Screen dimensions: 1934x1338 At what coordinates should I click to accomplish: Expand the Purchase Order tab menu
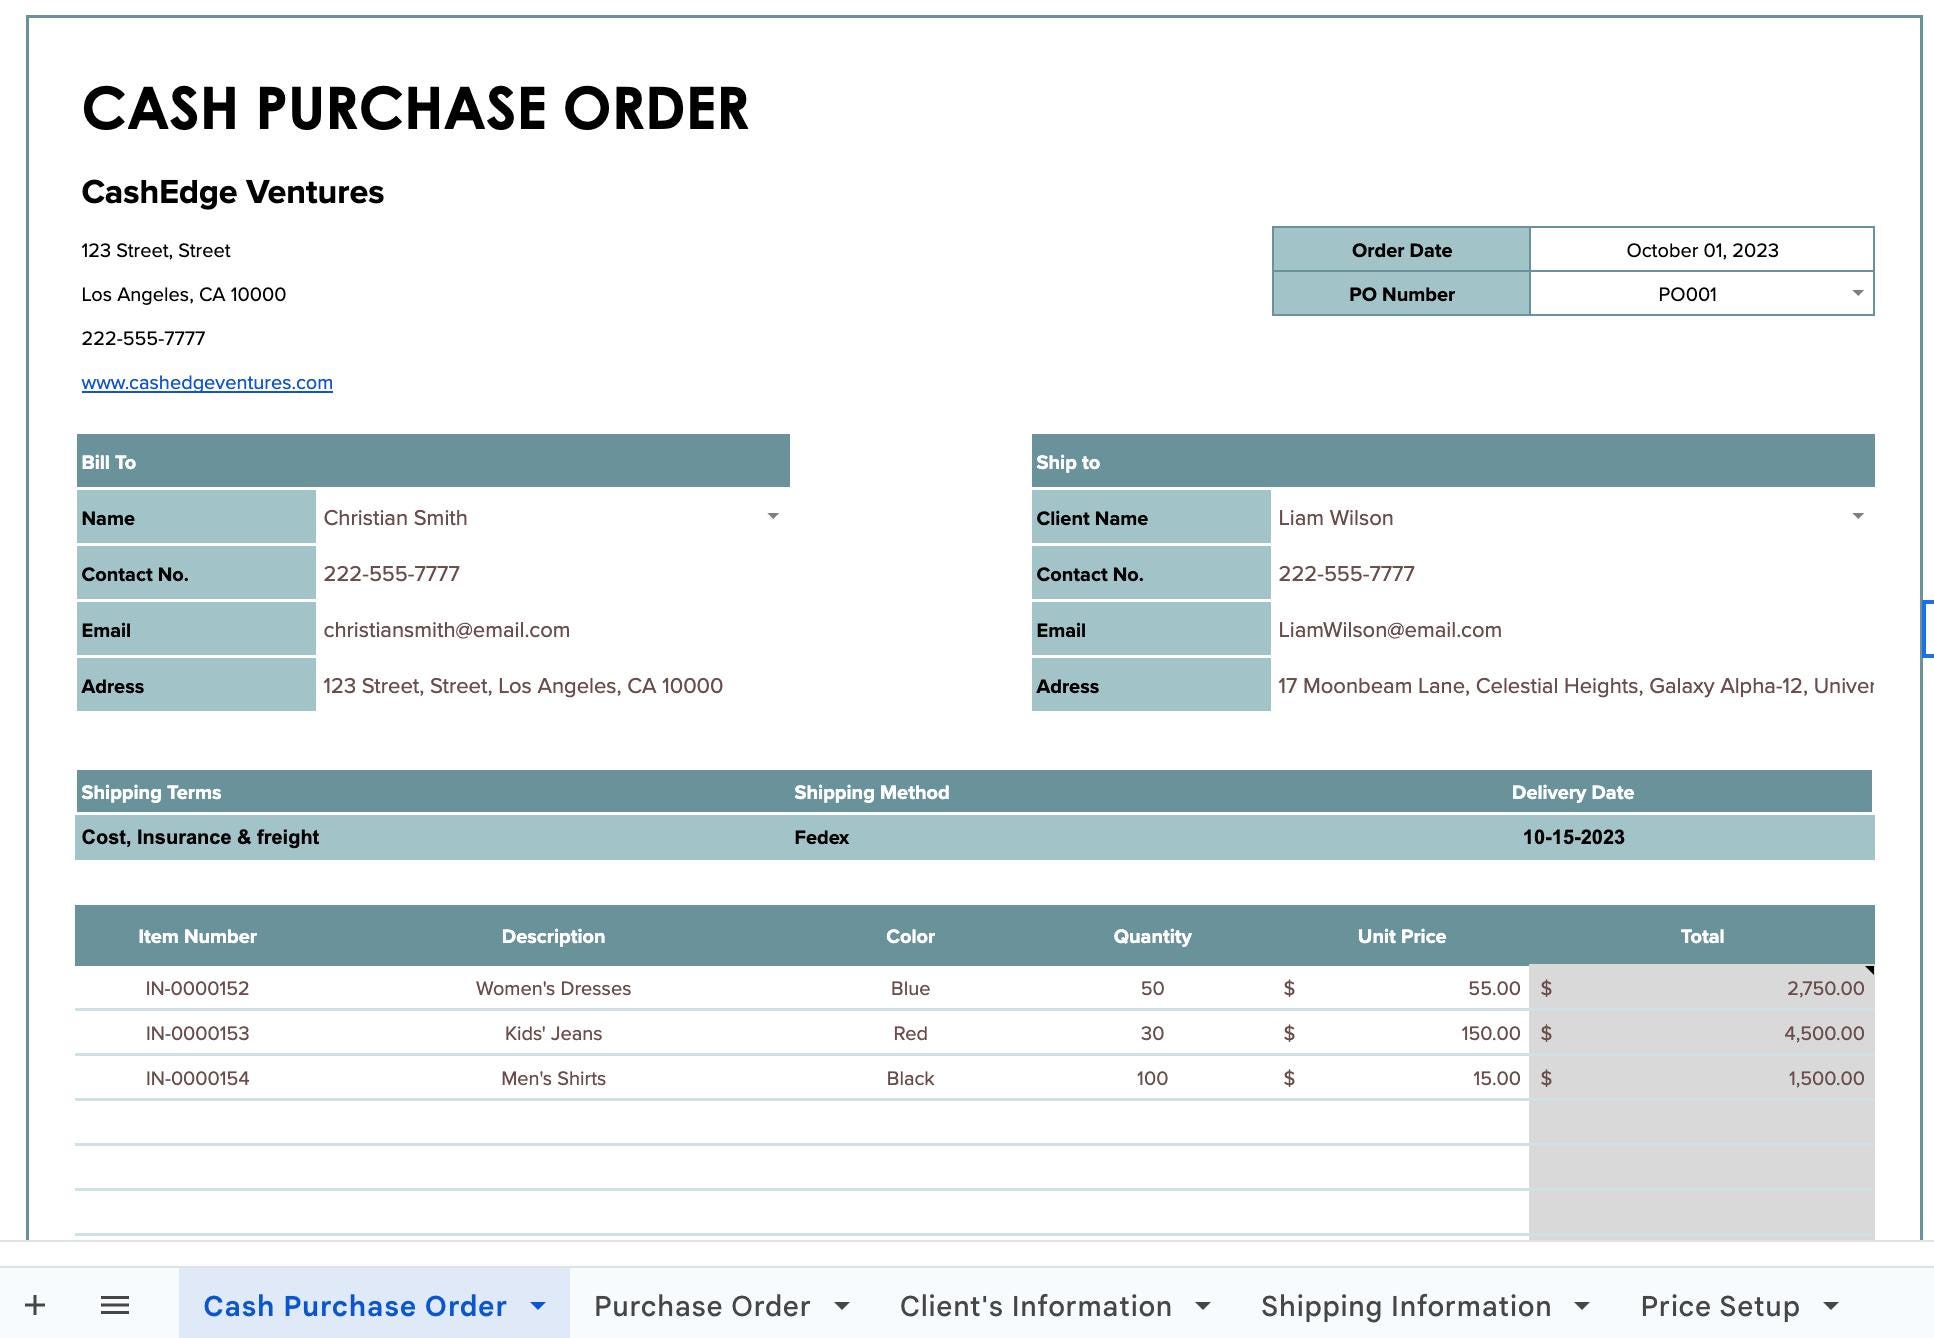point(843,1306)
